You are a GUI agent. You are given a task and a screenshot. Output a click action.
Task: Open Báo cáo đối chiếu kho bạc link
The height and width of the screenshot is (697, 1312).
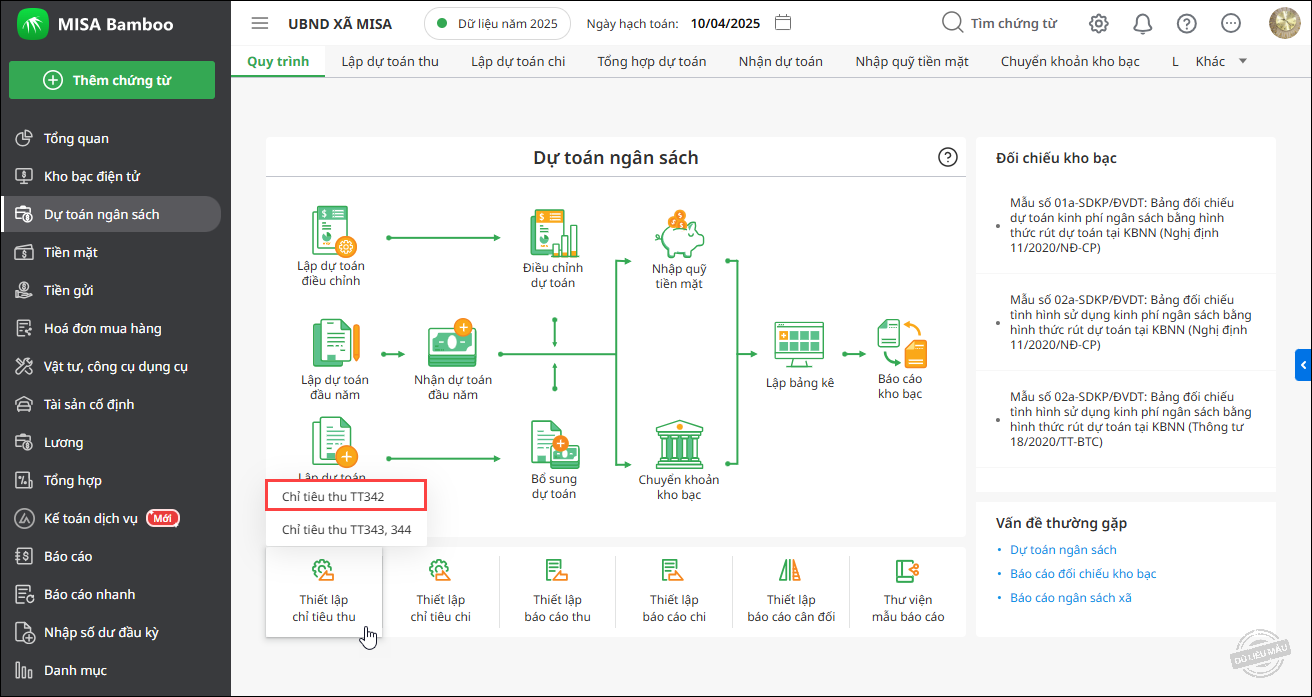[1083, 573]
